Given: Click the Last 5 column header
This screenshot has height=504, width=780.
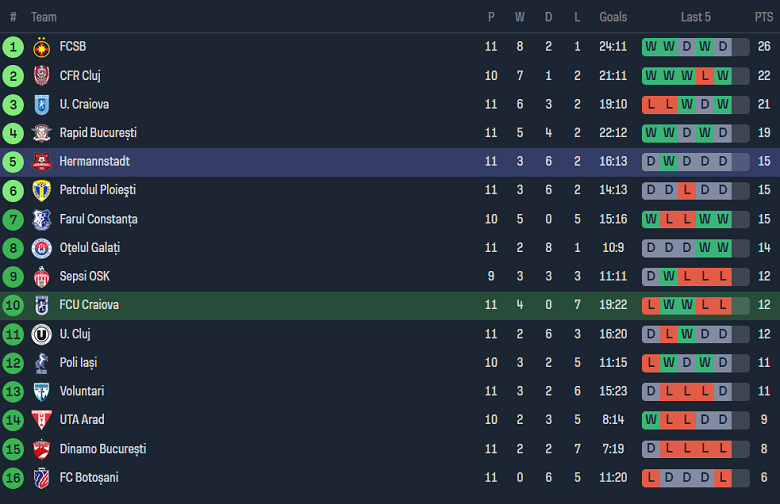Looking at the screenshot, I should (x=696, y=17).
